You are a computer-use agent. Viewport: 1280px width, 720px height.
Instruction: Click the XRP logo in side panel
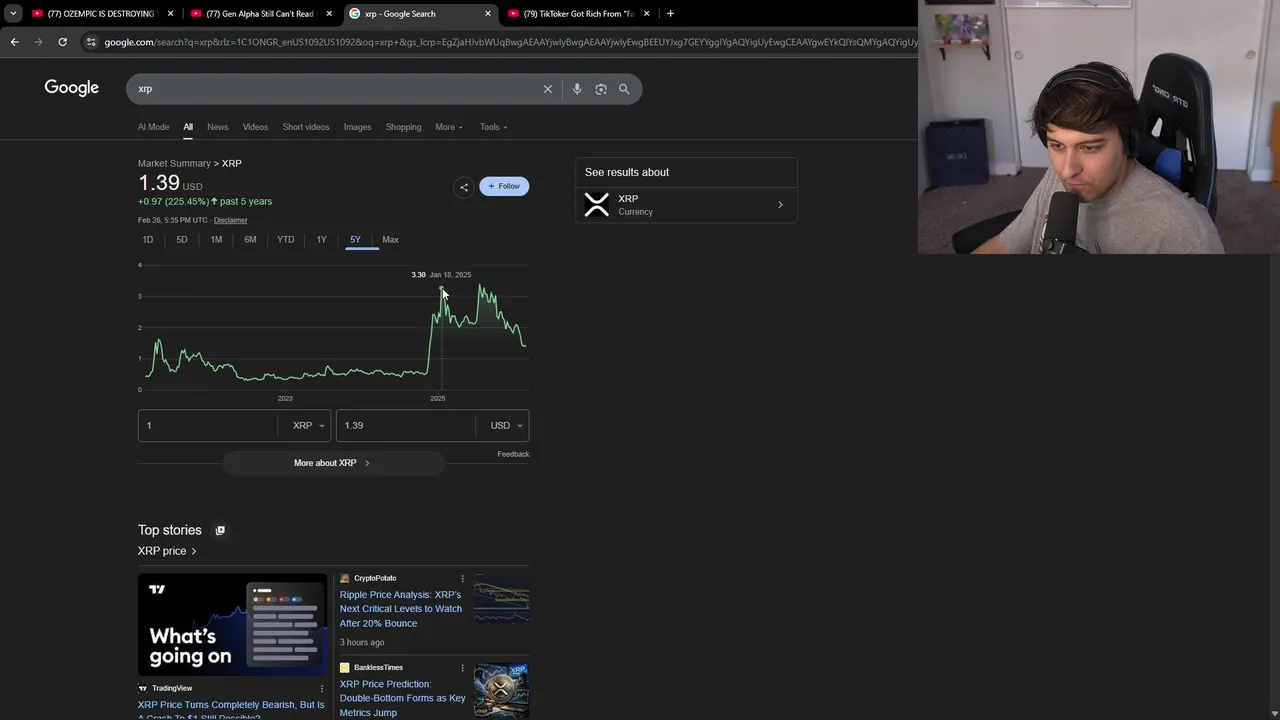click(x=597, y=205)
